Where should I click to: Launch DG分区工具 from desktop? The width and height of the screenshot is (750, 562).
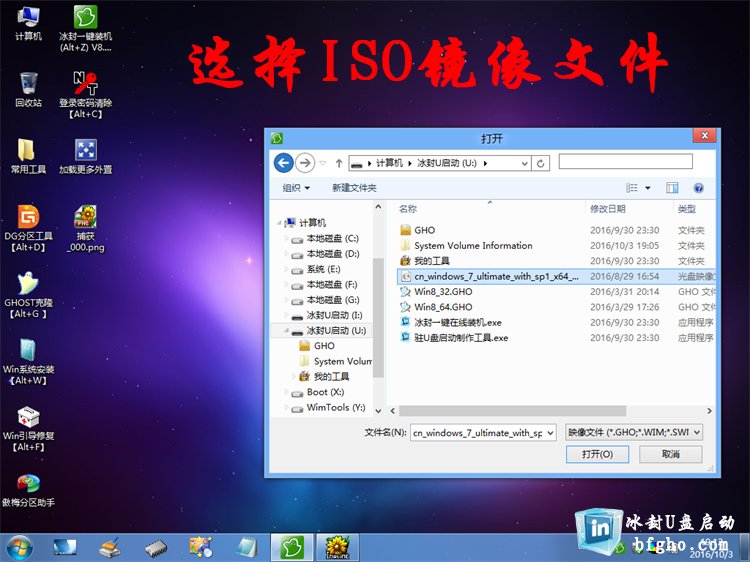point(28,228)
